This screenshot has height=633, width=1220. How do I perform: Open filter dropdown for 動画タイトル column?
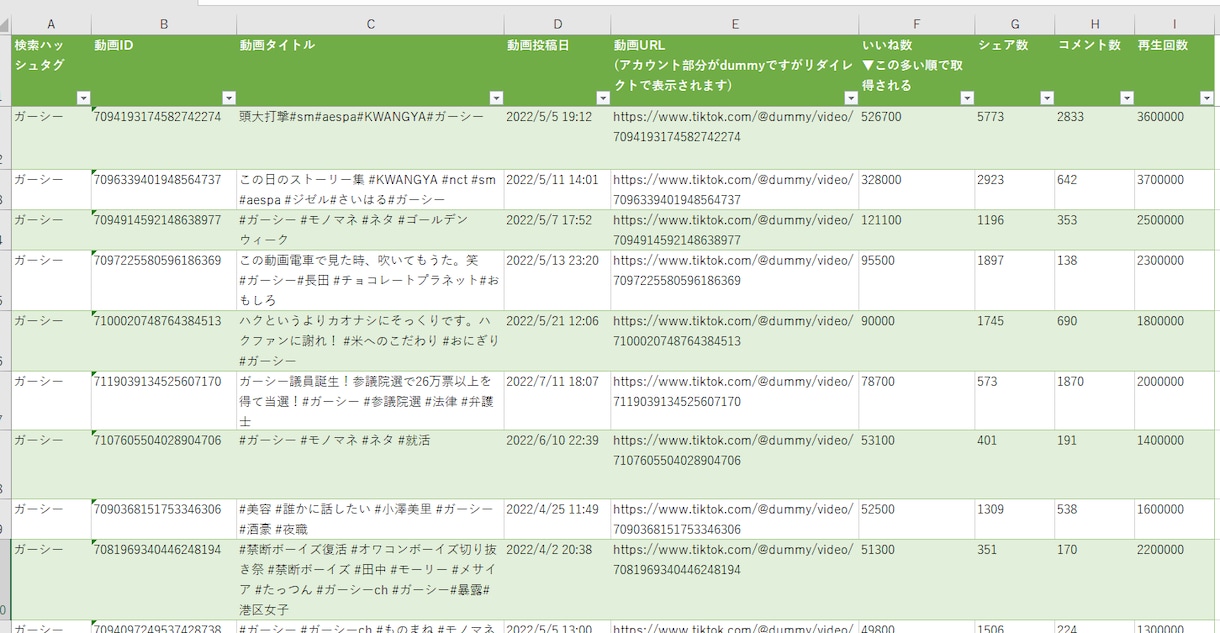tap(496, 98)
